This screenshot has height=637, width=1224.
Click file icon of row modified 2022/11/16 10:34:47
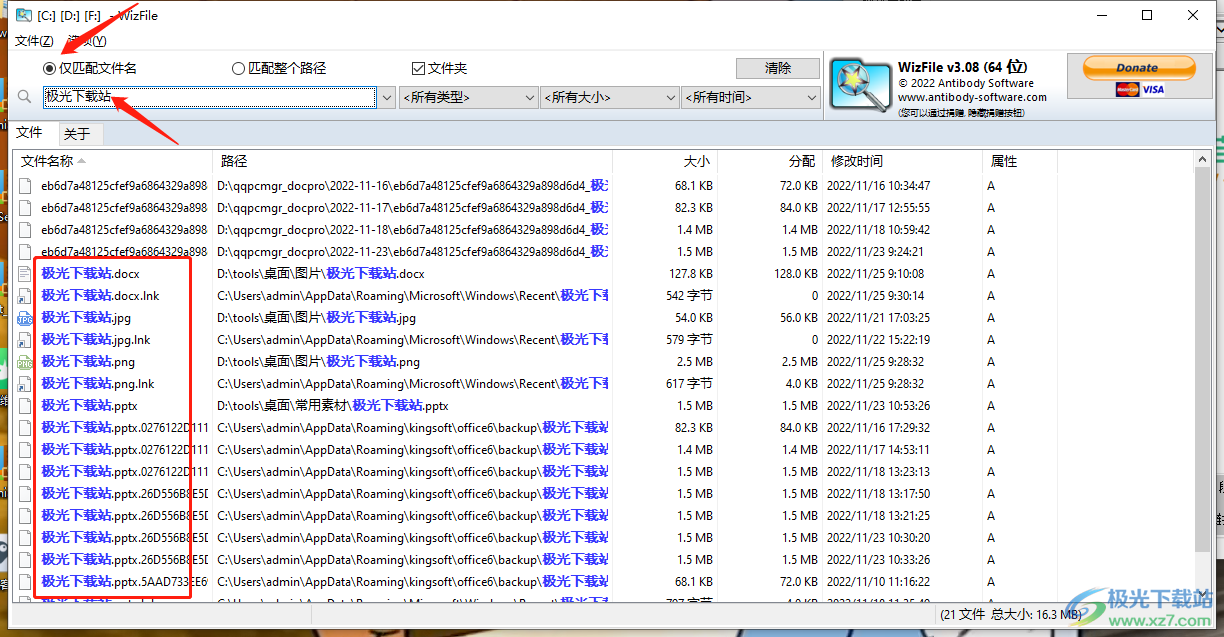point(26,186)
